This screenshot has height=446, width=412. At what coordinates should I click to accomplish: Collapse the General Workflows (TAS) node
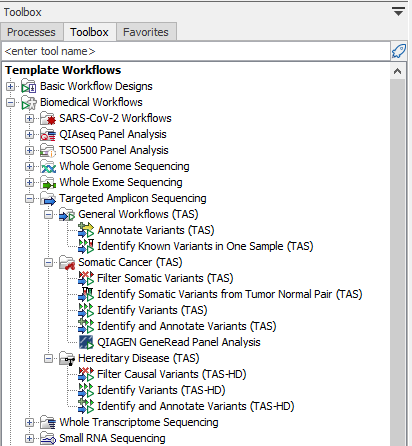click(x=48, y=214)
